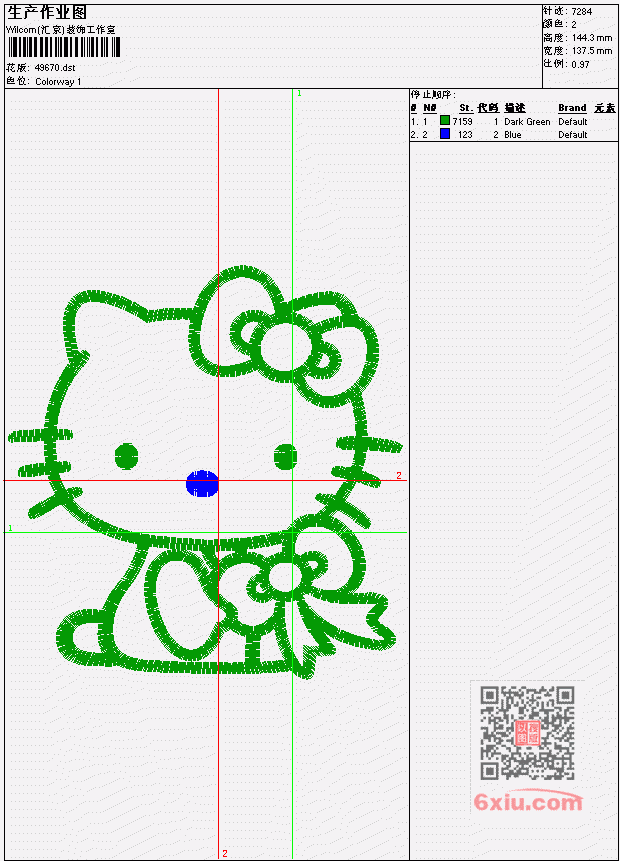The height and width of the screenshot is (861, 620).
Task: Click the 元素 column header
Action: click(x=605, y=108)
